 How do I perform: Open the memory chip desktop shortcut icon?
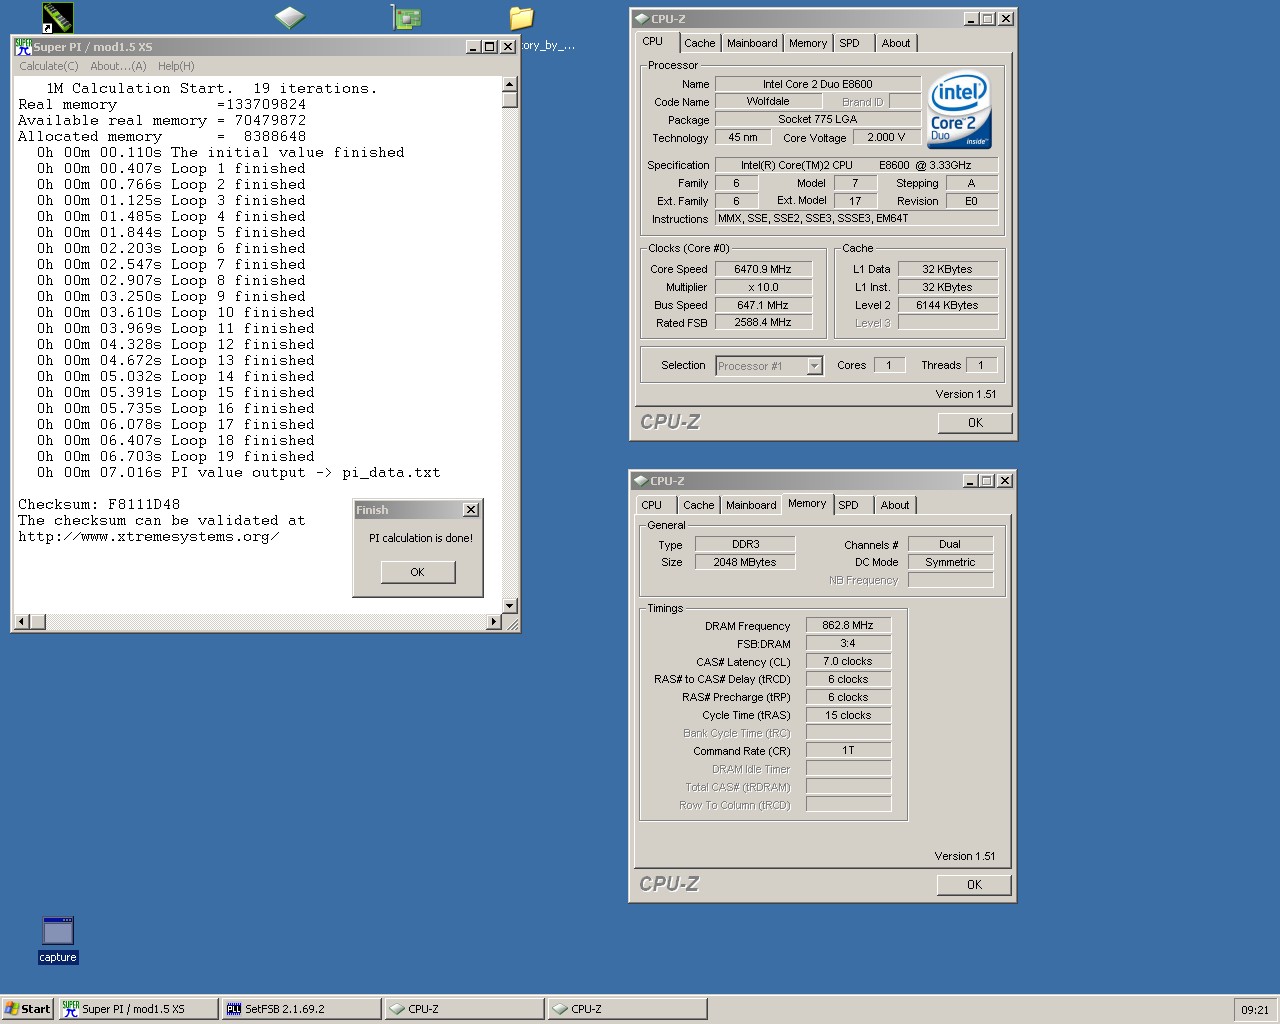pyautogui.click(x=57, y=17)
